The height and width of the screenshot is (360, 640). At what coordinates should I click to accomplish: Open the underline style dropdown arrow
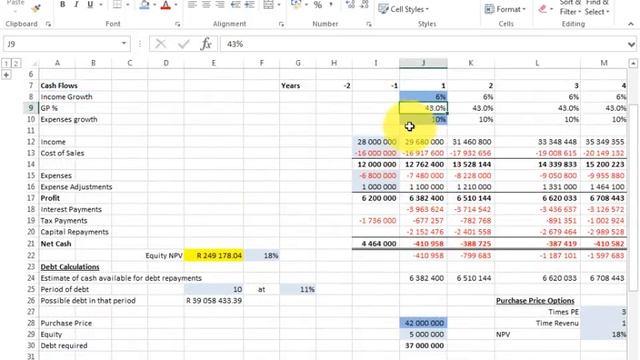tap(100, 5)
